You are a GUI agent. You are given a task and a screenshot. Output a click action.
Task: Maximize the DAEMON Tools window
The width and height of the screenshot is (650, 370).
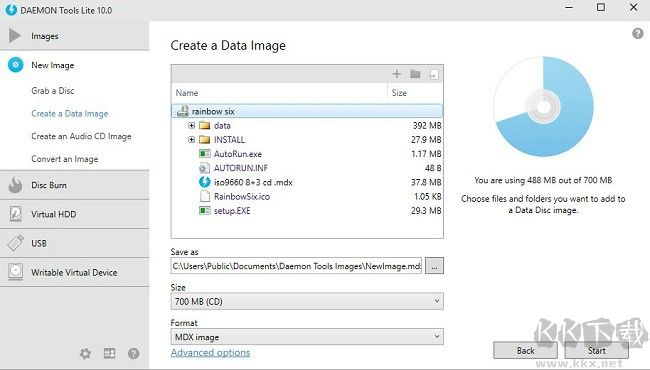tap(601, 7)
